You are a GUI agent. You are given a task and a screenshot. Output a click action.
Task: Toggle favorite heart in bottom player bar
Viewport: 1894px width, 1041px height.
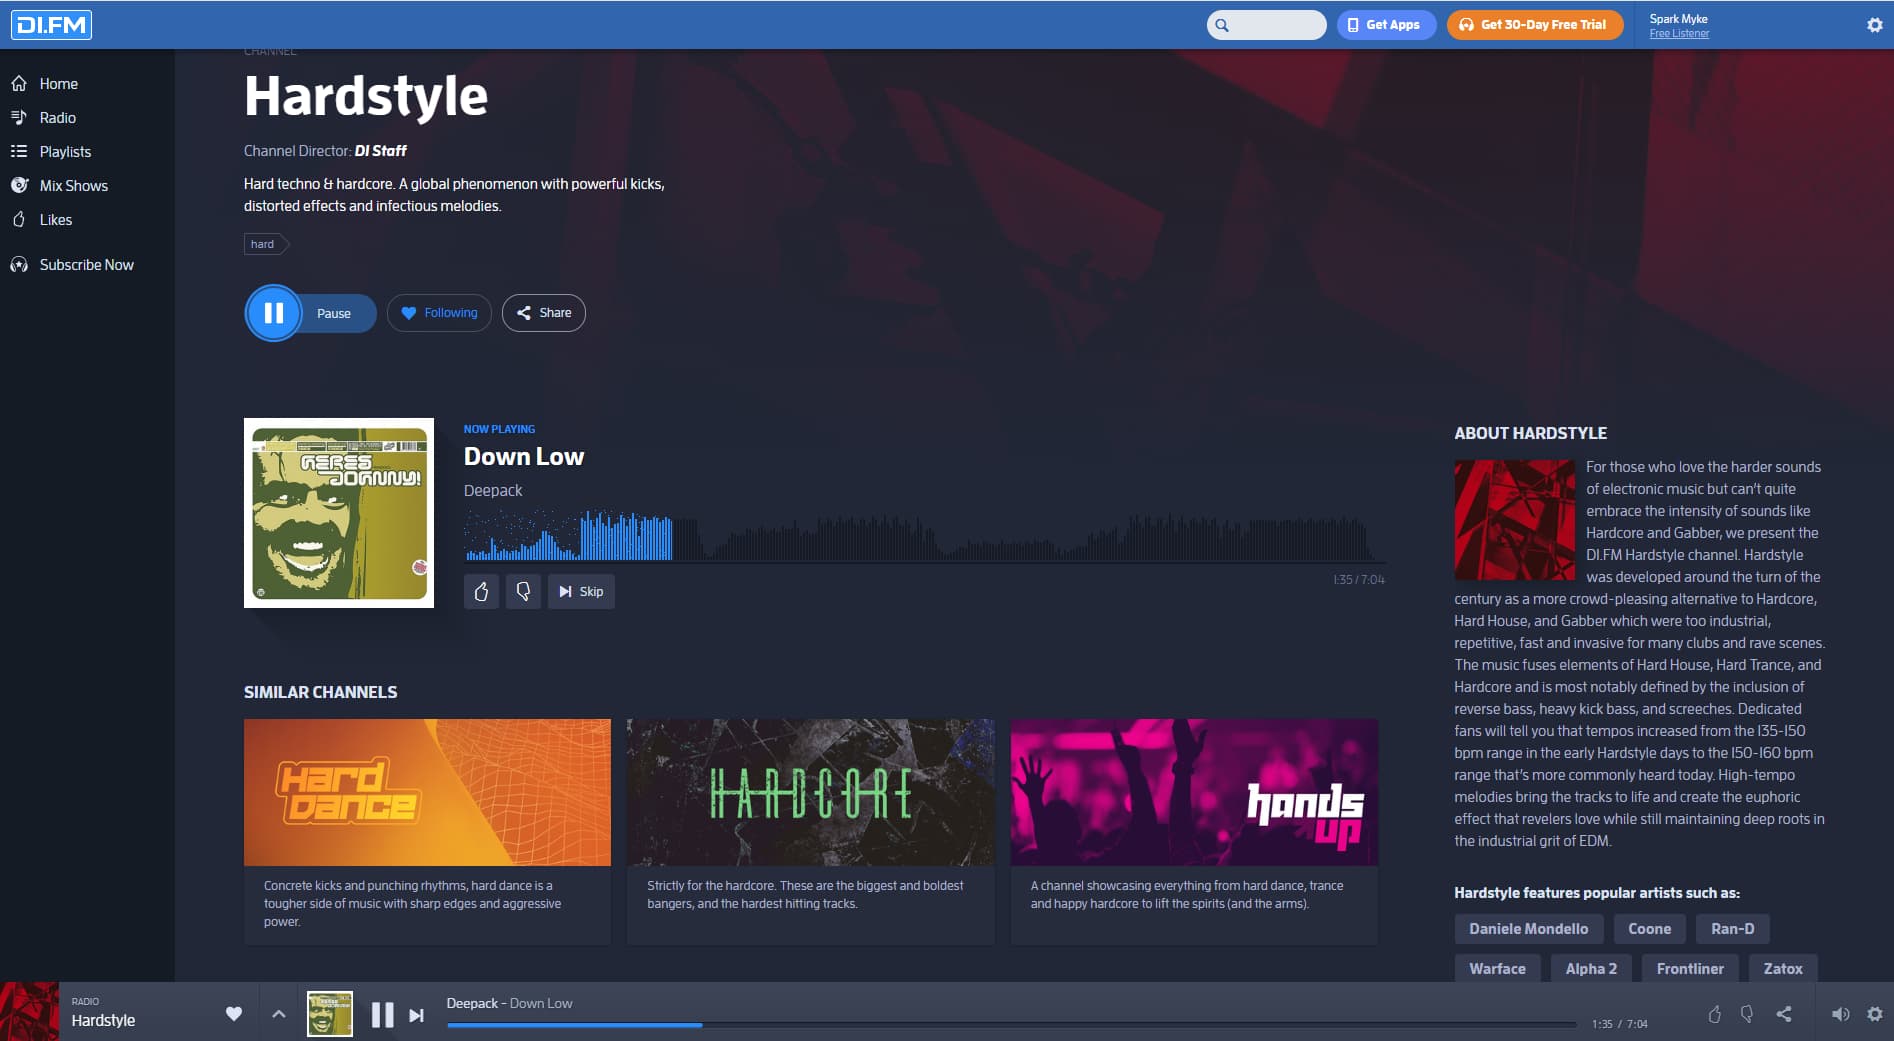(234, 1014)
